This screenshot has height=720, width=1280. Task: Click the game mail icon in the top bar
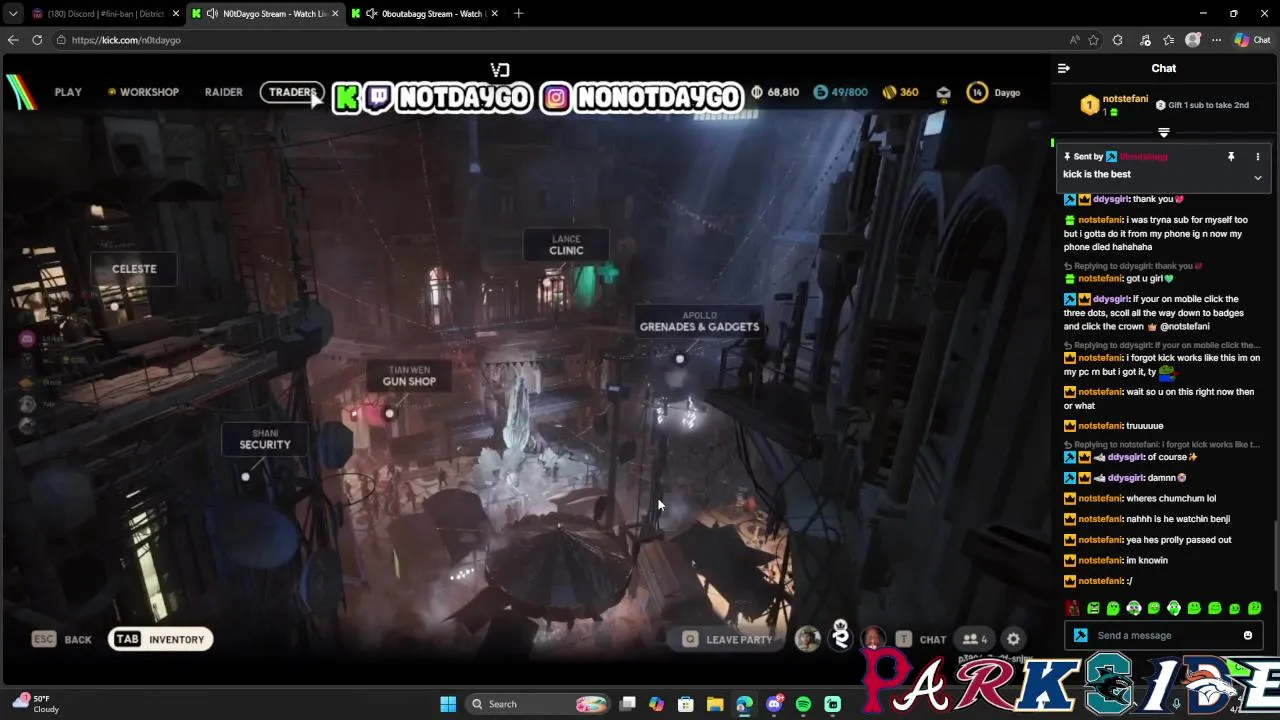coord(943,92)
